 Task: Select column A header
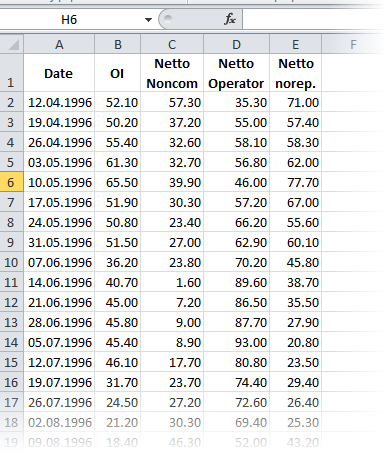59,44
